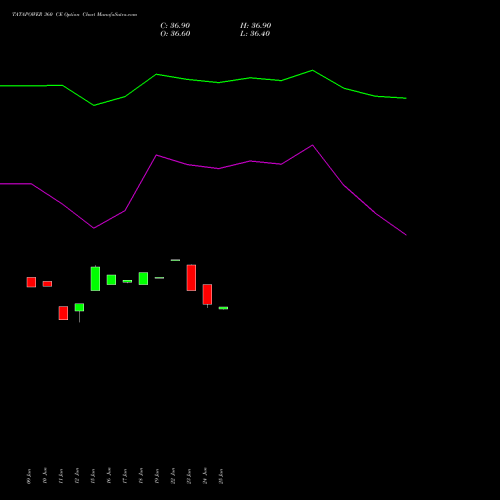Image resolution: width=500 pixels, height=500 pixels.
Task: Click the date label starting with 16
Action: point(109,476)
